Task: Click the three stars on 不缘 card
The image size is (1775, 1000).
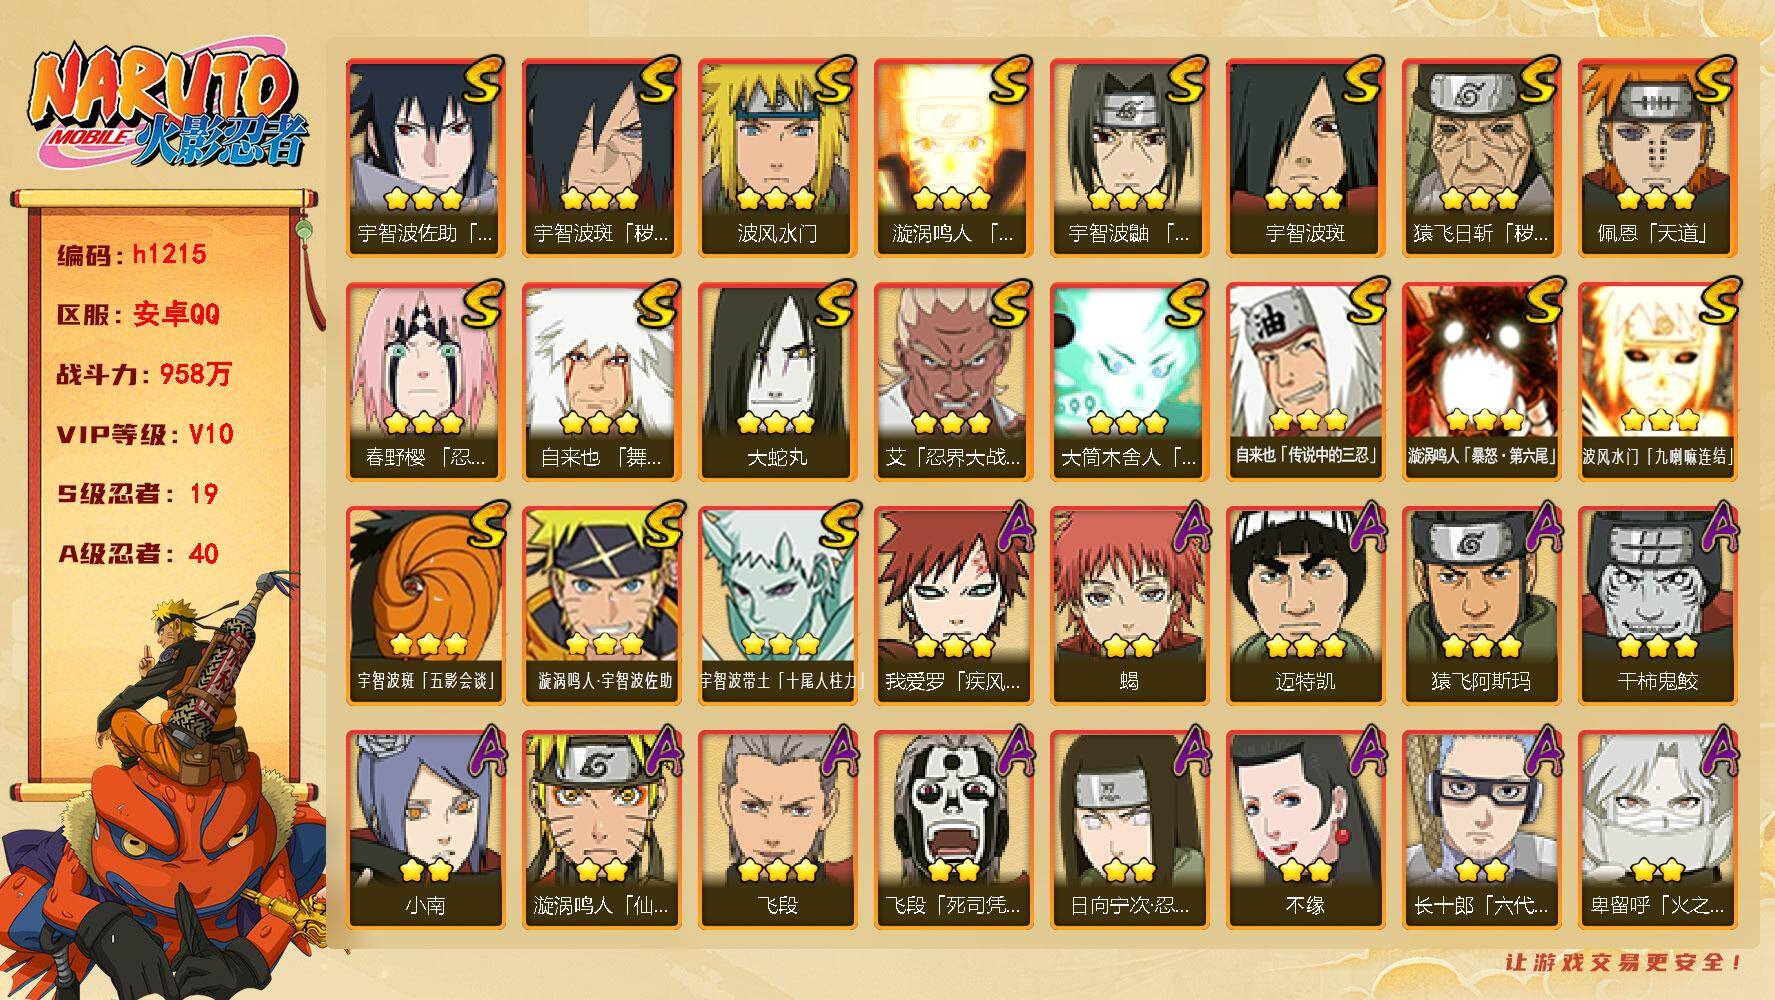Action: tap(1305, 870)
